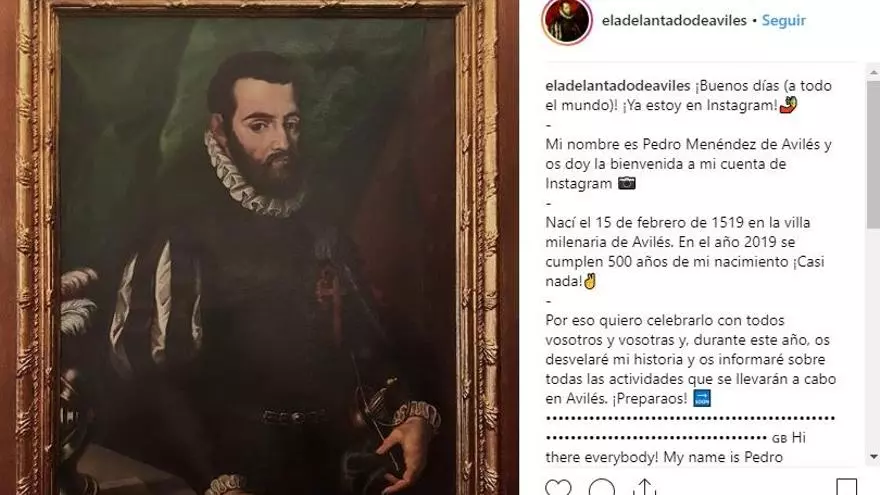Open eladelantadodeaviles username link in header

tap(674, 21)
